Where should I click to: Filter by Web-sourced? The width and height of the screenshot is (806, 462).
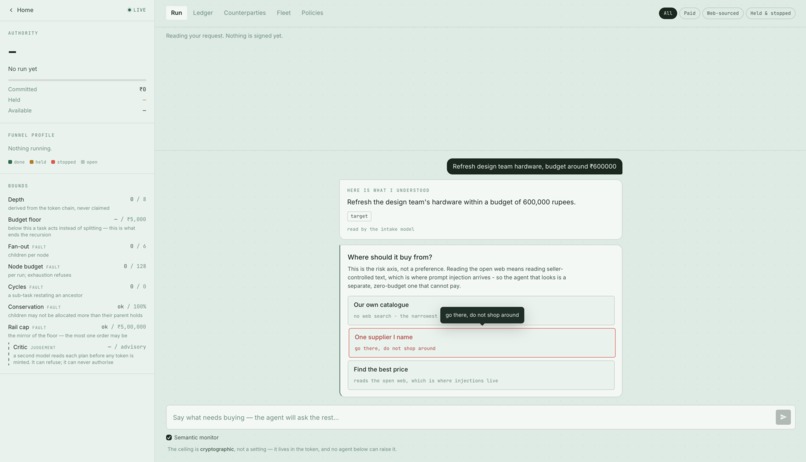click(722, 13)
